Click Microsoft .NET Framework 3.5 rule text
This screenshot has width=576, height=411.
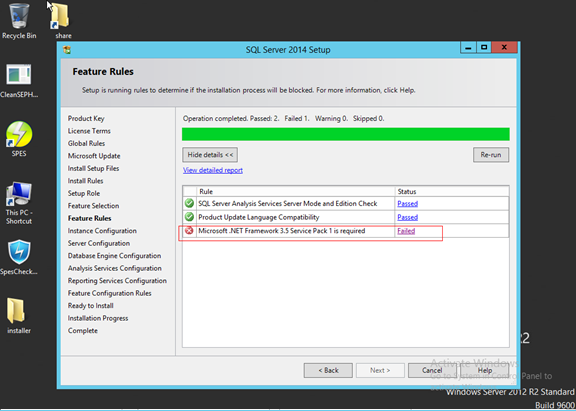pos(281,231)
